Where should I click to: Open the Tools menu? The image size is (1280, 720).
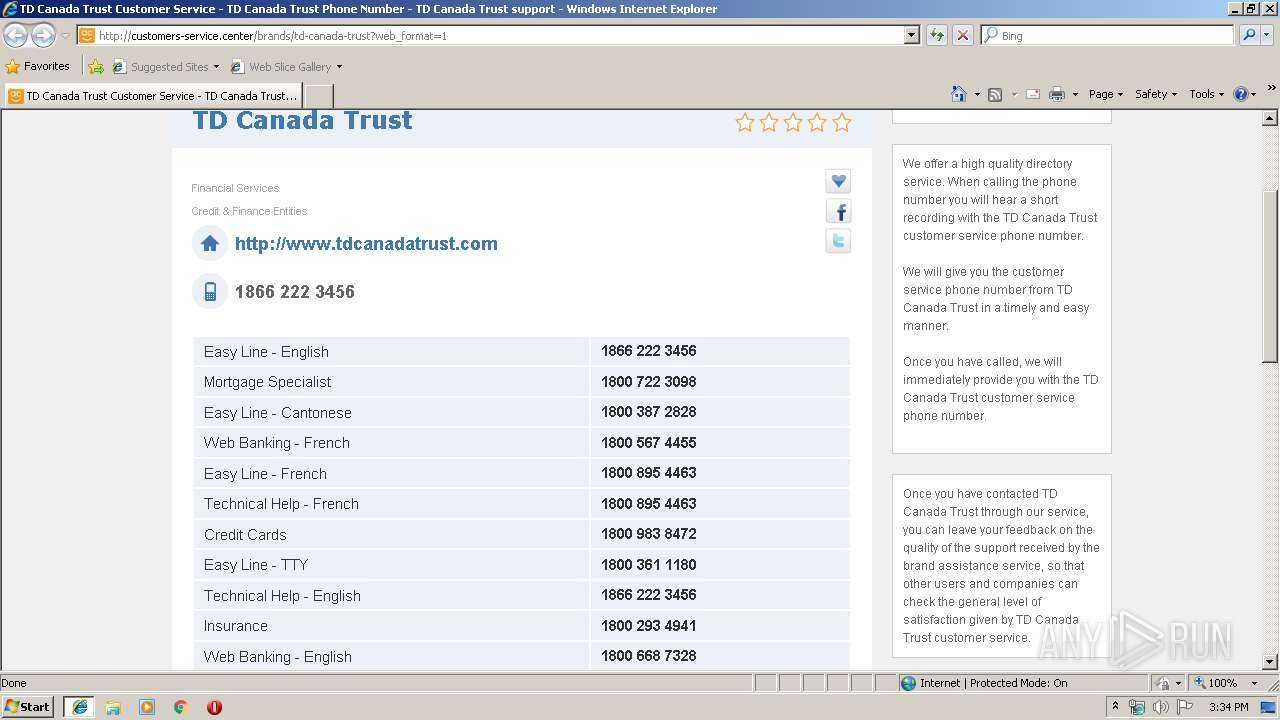tap(1206, 94)
